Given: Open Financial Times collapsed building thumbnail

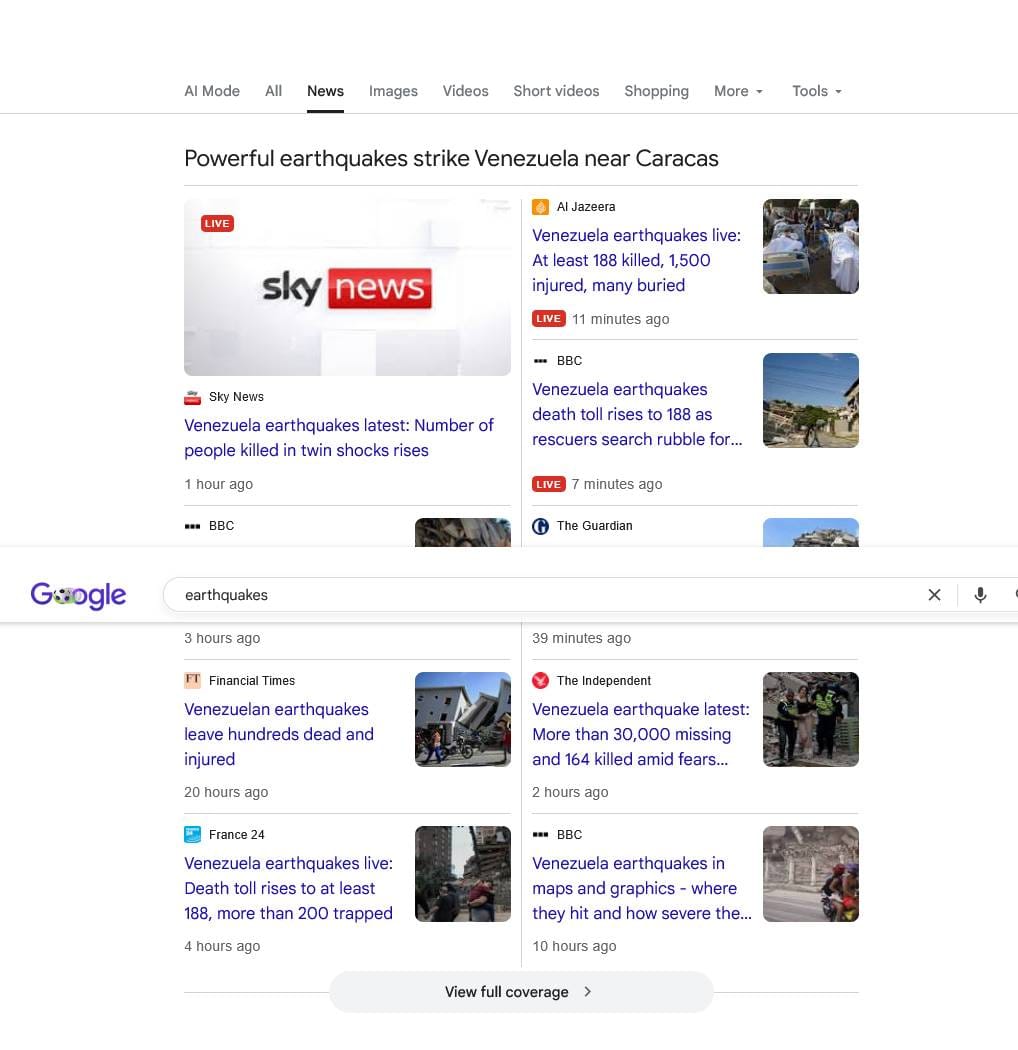Looking at the screenshot, I should pos(463,720).
